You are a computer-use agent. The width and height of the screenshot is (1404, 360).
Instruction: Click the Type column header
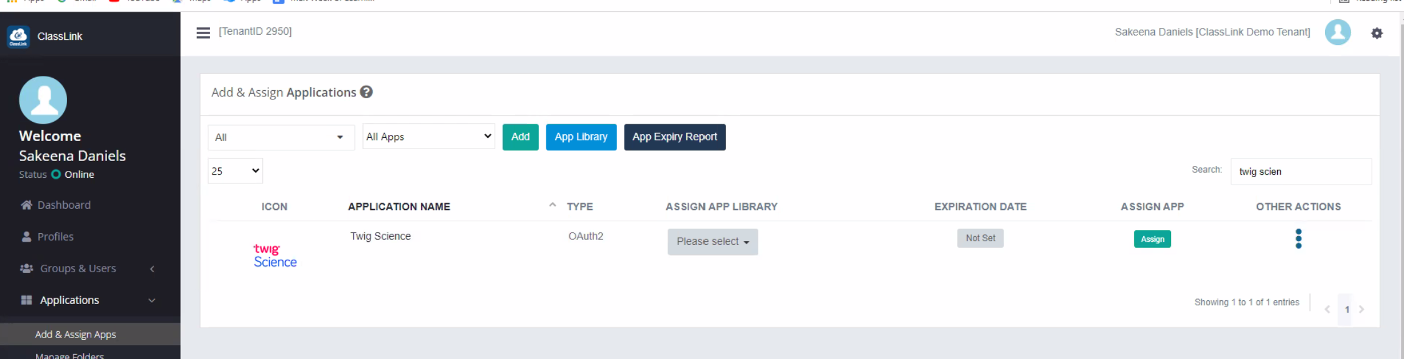(580, 206)
